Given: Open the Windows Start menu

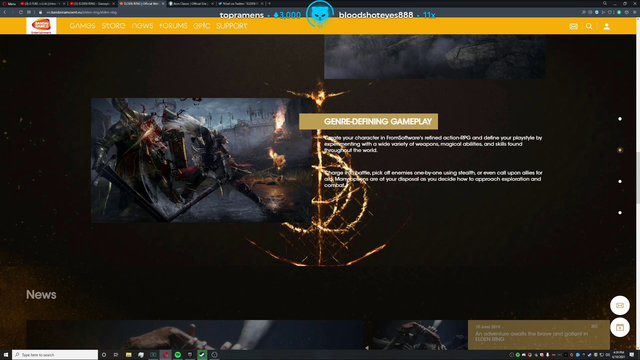Looking at the screenshot, I should click(6, 355).
